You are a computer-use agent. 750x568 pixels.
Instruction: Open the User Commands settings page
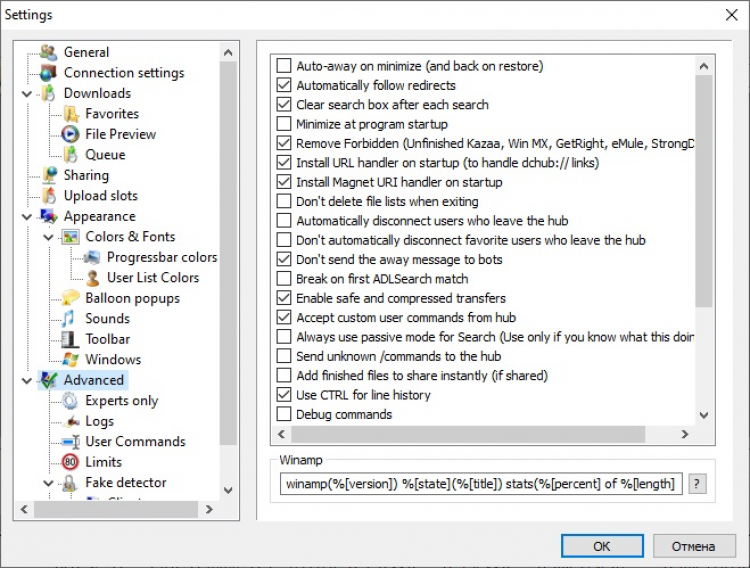pyautogui.click(x=135, y=442)
